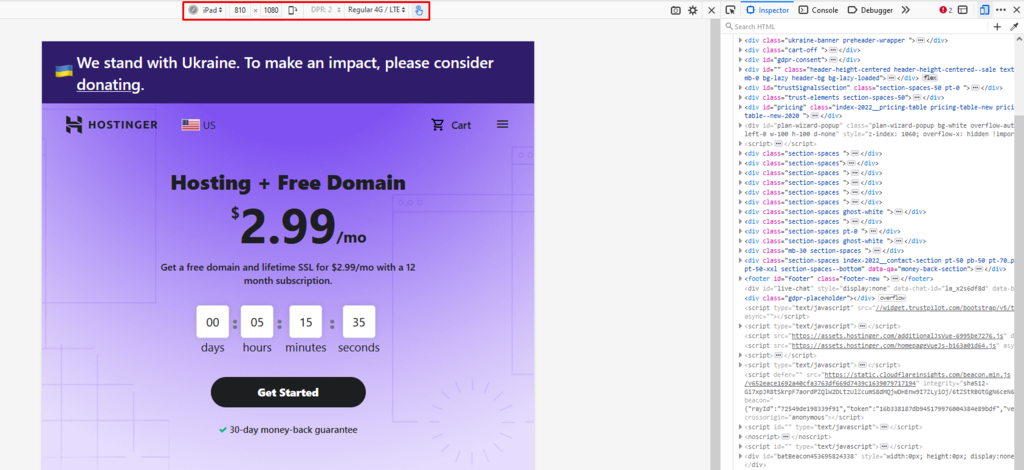Follow the donating link in banner
Viewport: 1024px width, 470px height.
pyautogui.click(x=108, y=85)
